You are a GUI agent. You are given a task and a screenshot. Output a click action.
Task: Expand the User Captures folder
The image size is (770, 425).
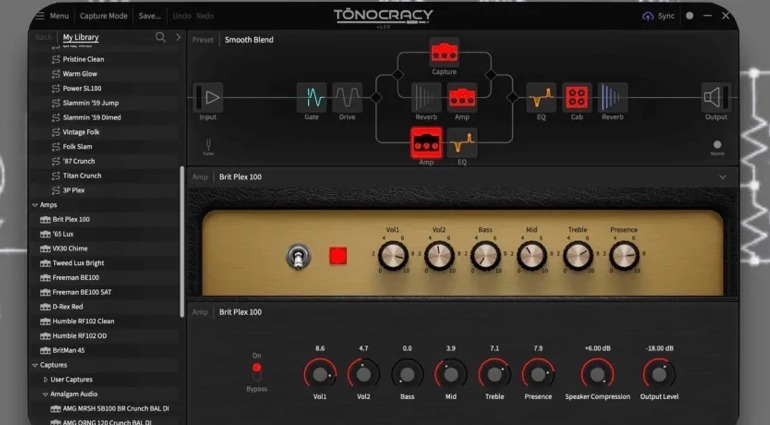click(x=45, y=379)
